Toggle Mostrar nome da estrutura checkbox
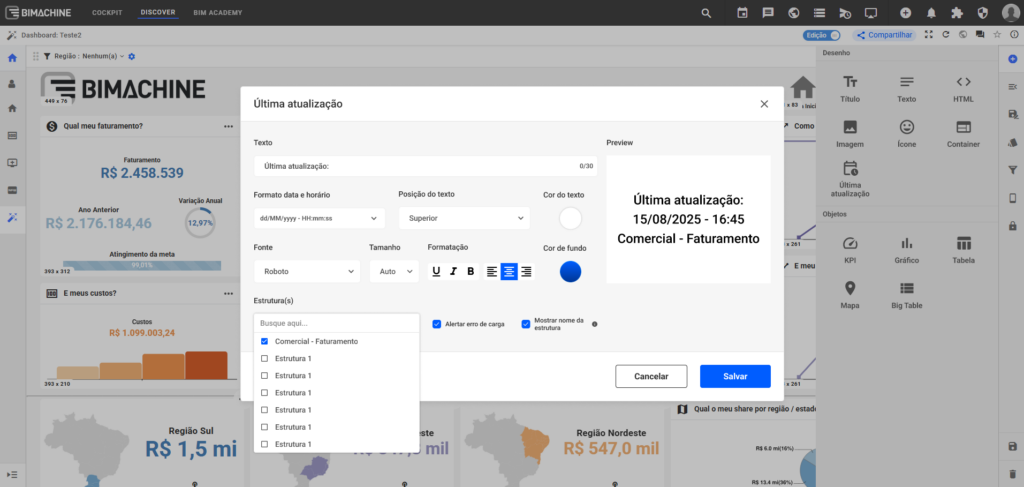 526,324
